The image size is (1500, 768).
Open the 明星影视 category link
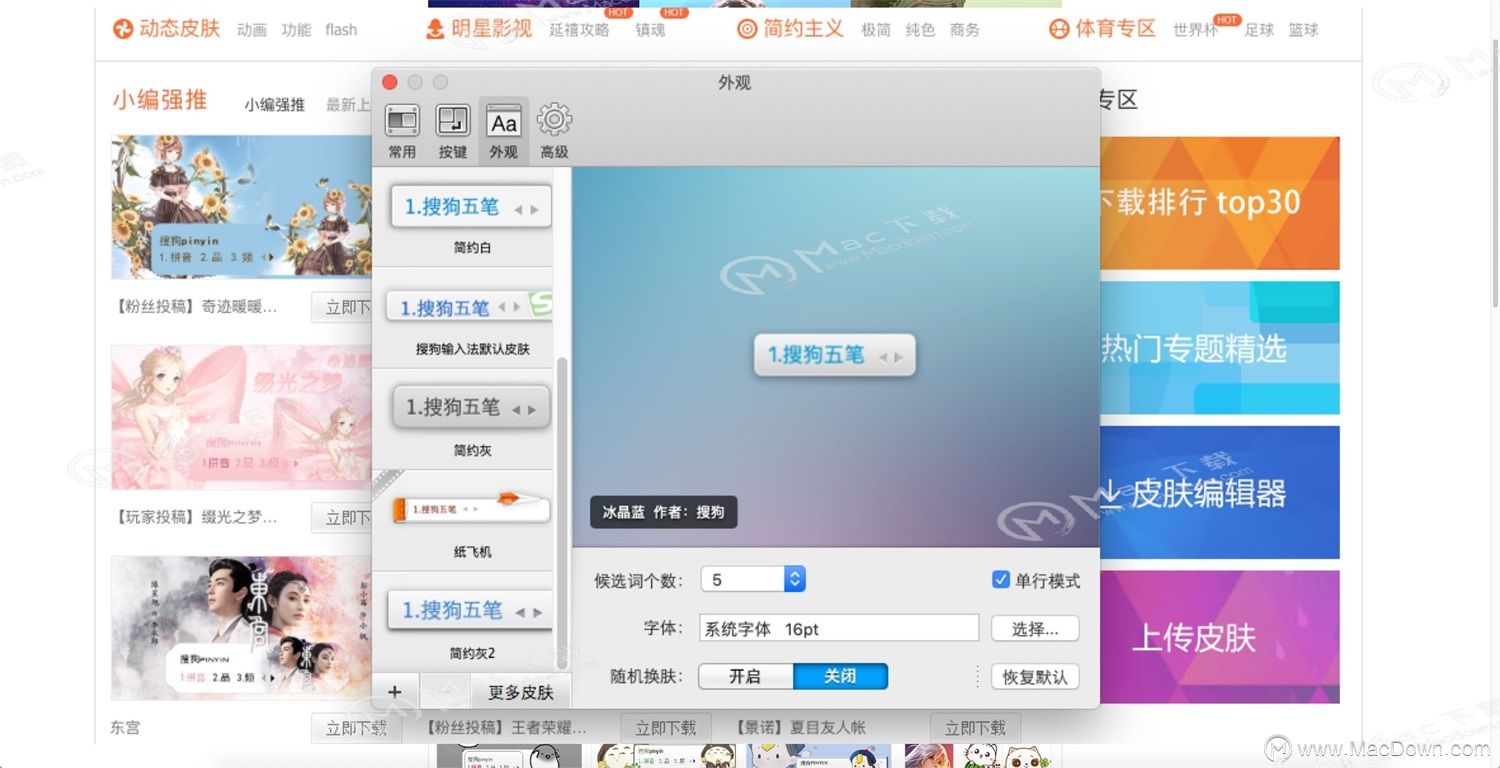tap(492, 29)
